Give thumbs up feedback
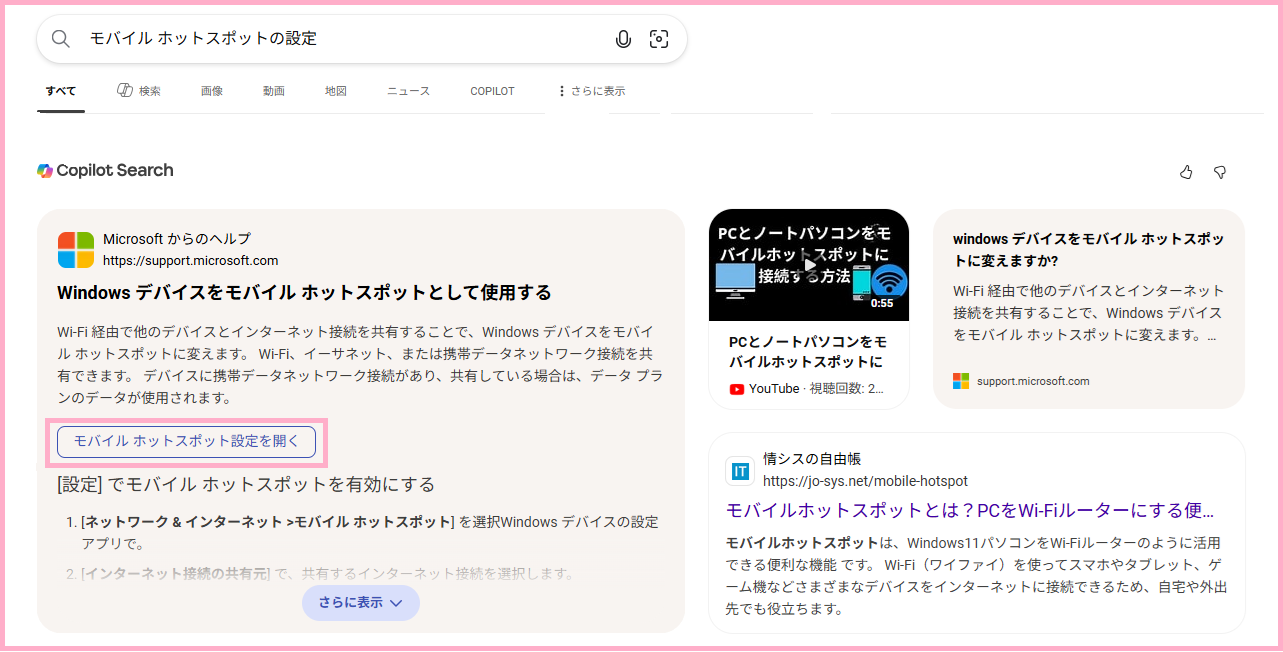The image size is (1283, 652). pyautogui.click(x=1186, y=172)
